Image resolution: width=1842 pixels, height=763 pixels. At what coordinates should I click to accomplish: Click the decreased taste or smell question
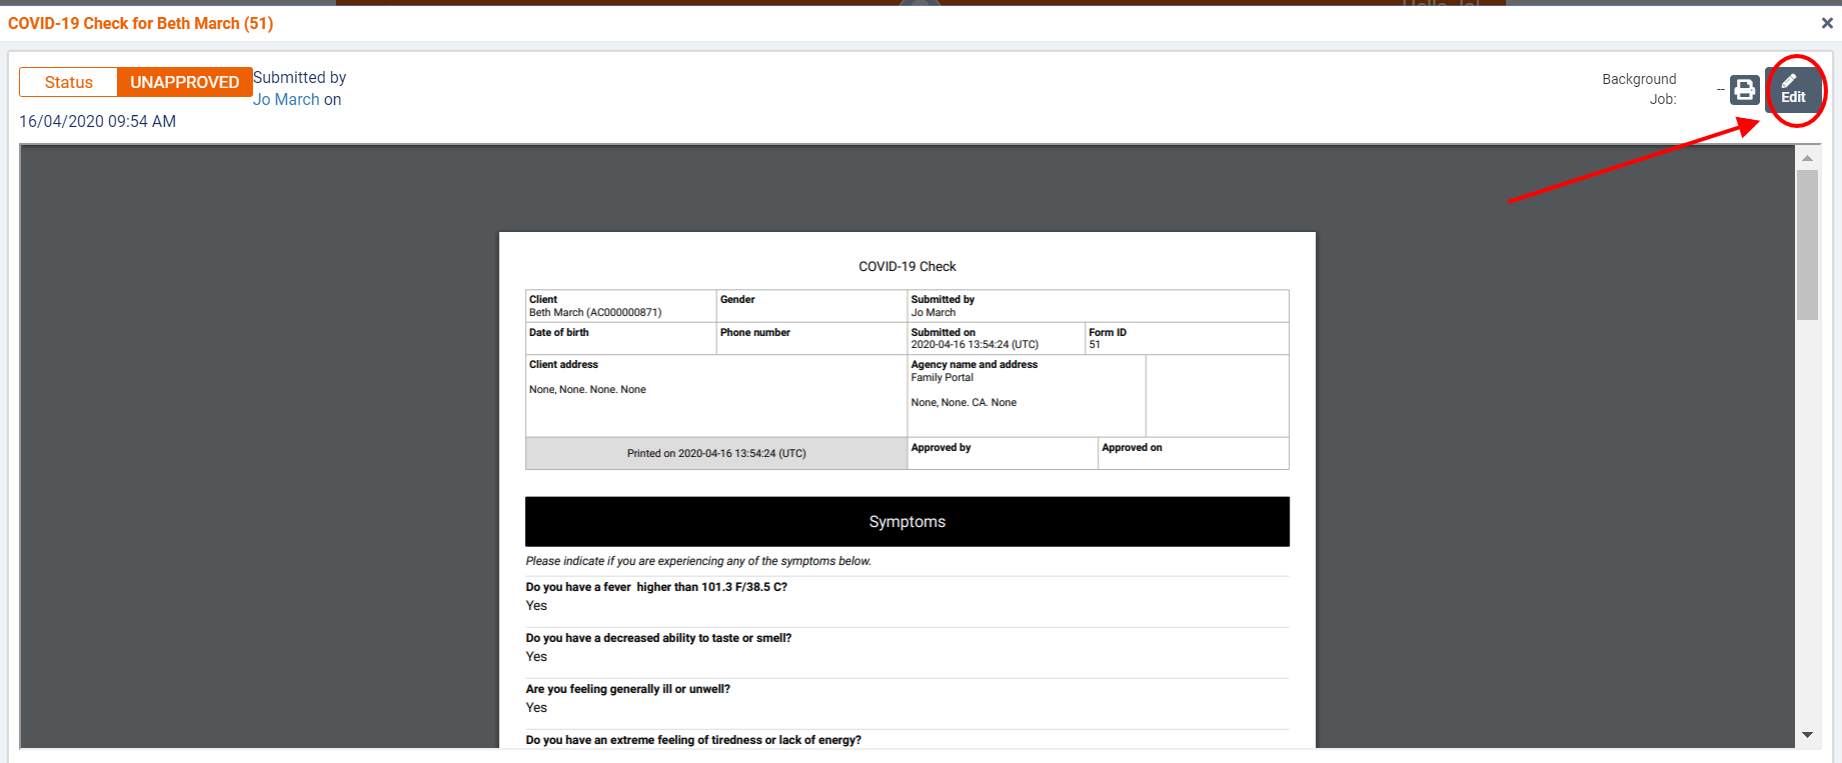click(x=658, y=638)
